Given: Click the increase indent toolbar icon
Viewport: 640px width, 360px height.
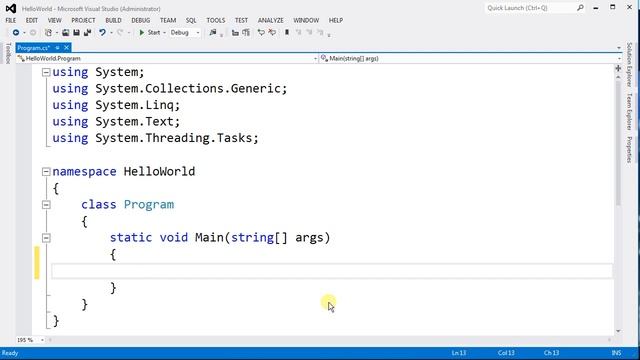Looking at the screenshot, I should click(246, 33).
